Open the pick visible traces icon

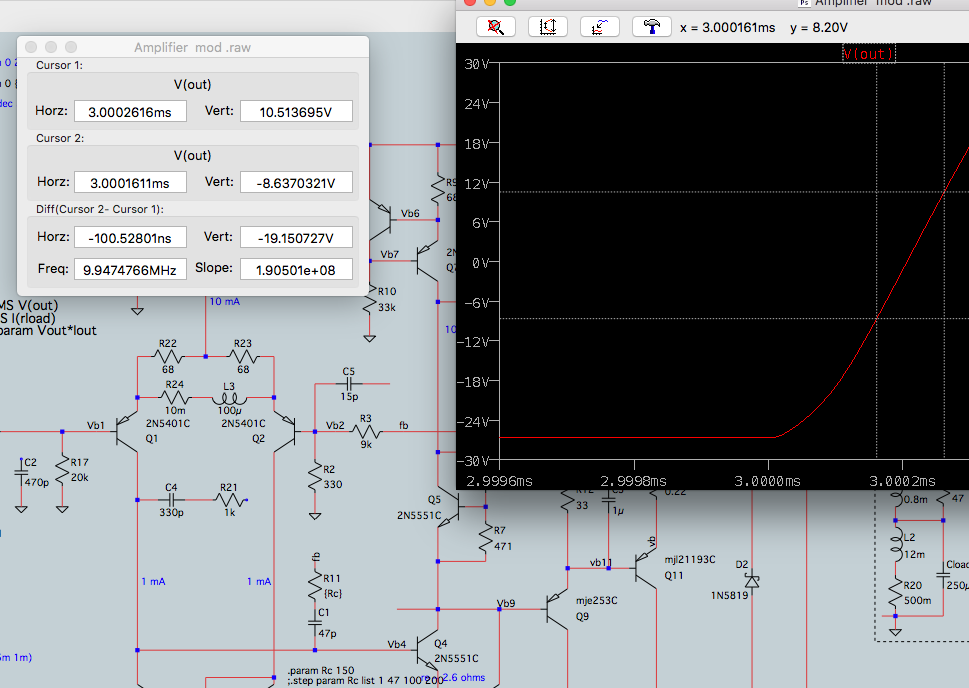click(x=599, y=27)
